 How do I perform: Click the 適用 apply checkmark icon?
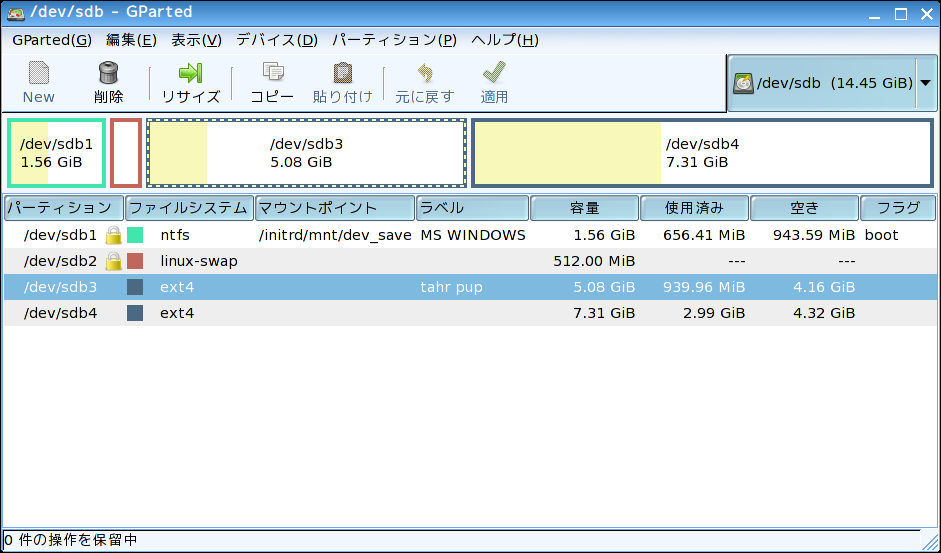pos(494,73)
